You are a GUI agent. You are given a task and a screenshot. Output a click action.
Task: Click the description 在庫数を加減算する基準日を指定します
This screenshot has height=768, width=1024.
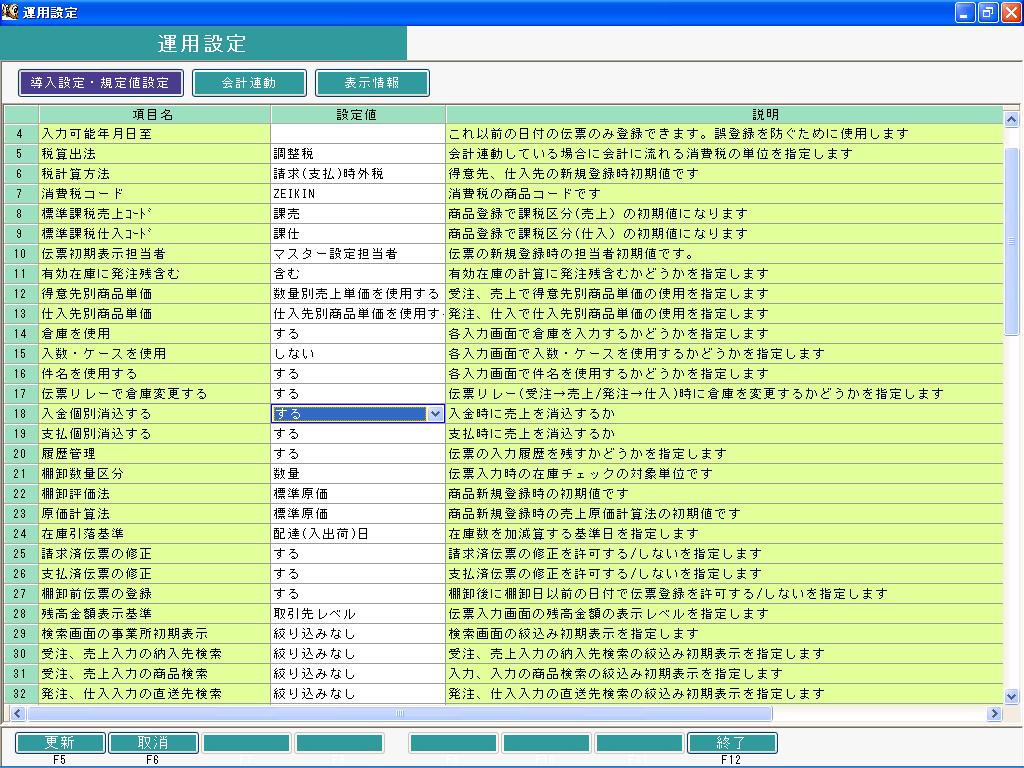[724, 534]
